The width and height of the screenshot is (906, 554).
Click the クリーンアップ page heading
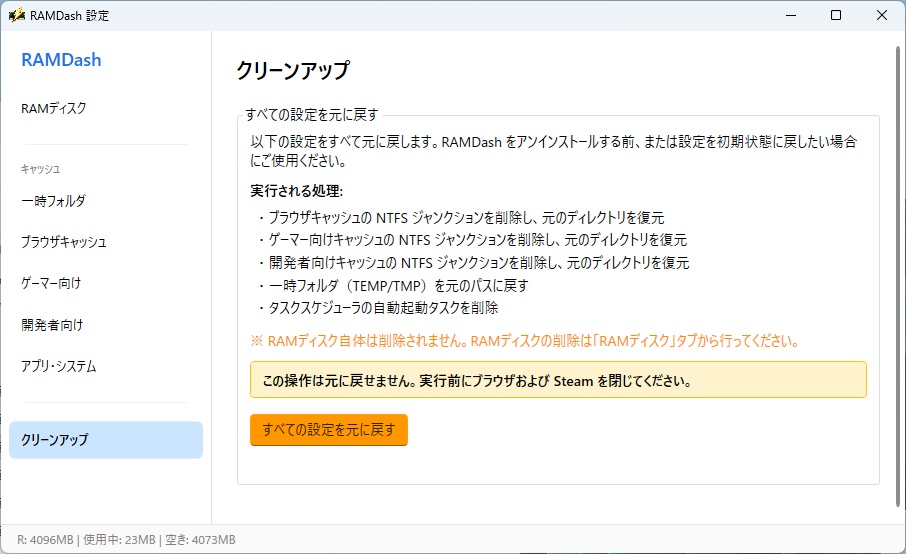click(293, 70)
